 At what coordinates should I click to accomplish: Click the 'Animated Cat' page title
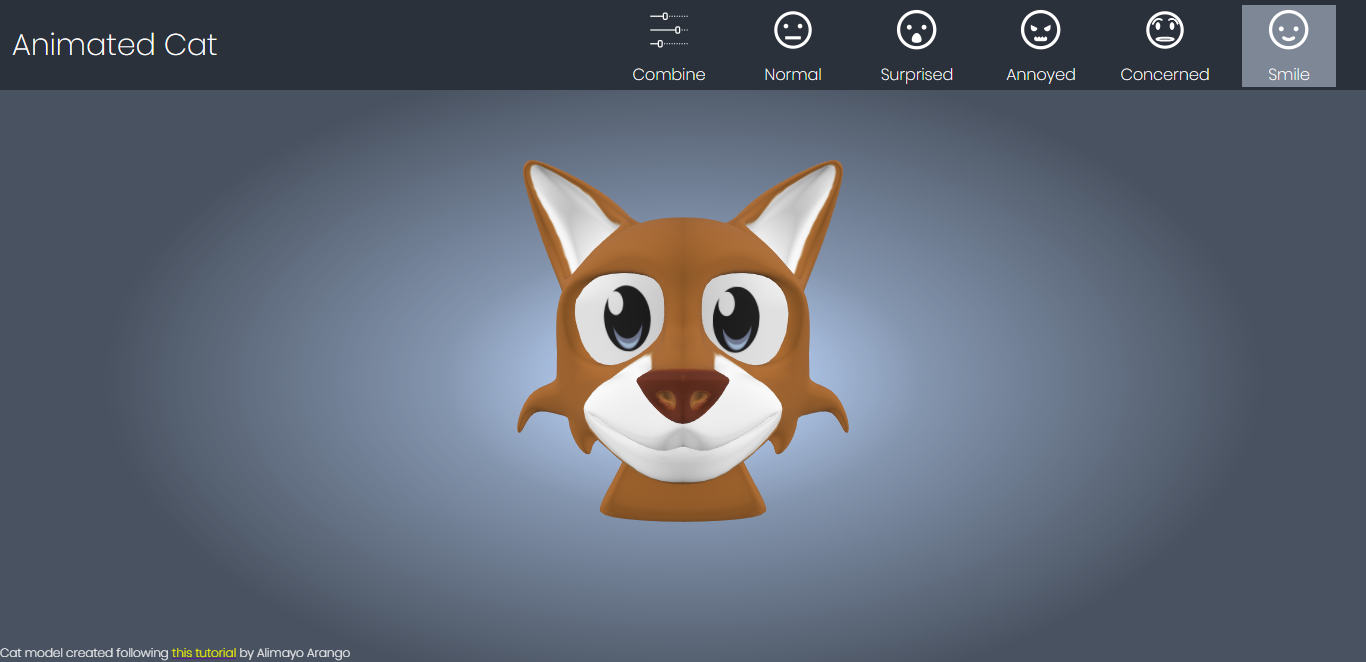115,45
